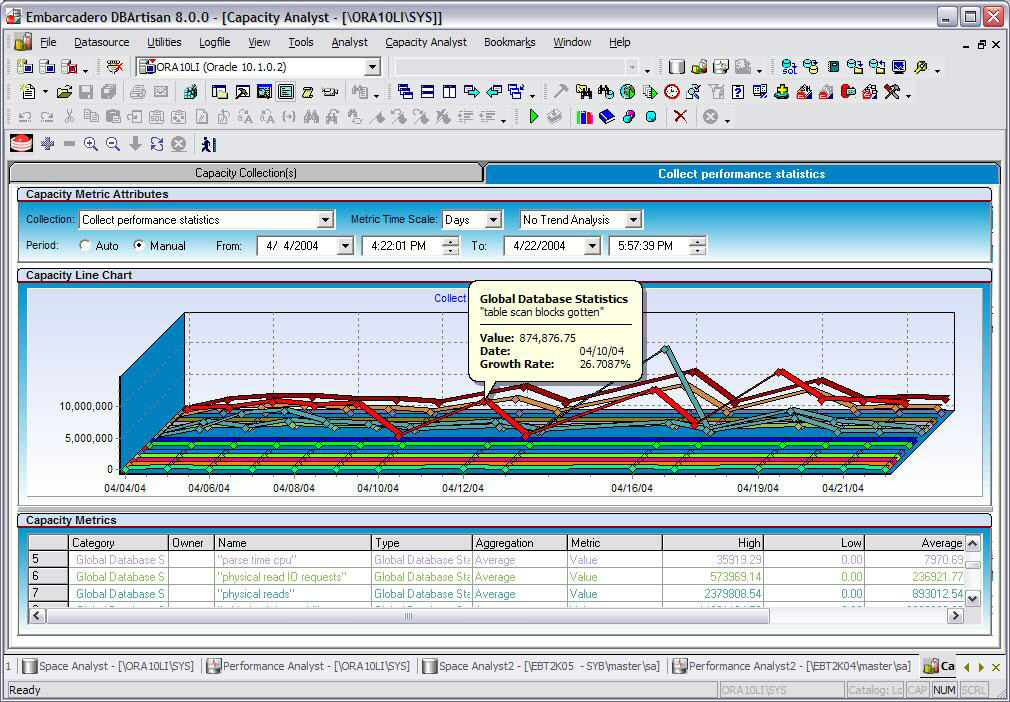Click the Category column header

coord(117,543)
